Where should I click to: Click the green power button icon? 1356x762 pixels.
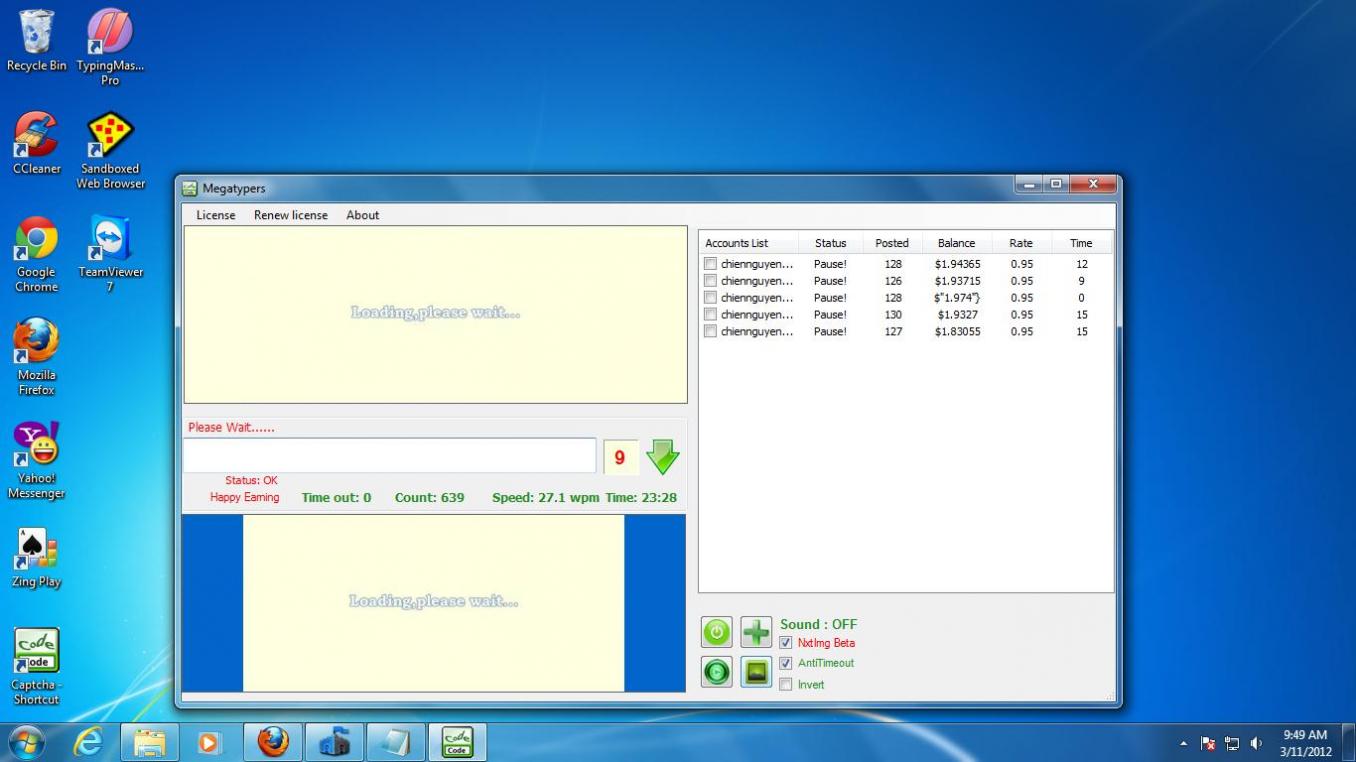point(716,632)
